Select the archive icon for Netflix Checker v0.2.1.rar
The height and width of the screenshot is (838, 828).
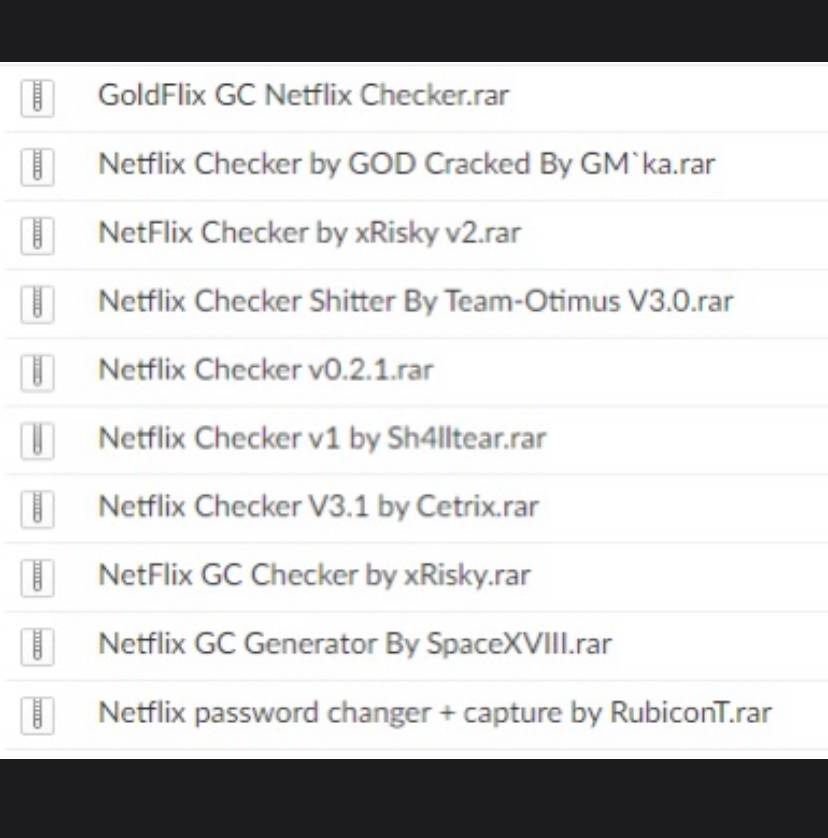point(37,371)
